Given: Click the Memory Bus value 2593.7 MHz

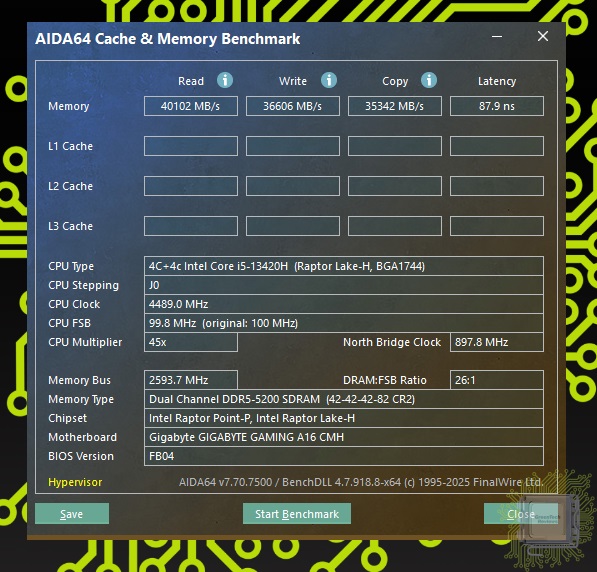Looking at the screenshot, I should [x=191, y=380].
